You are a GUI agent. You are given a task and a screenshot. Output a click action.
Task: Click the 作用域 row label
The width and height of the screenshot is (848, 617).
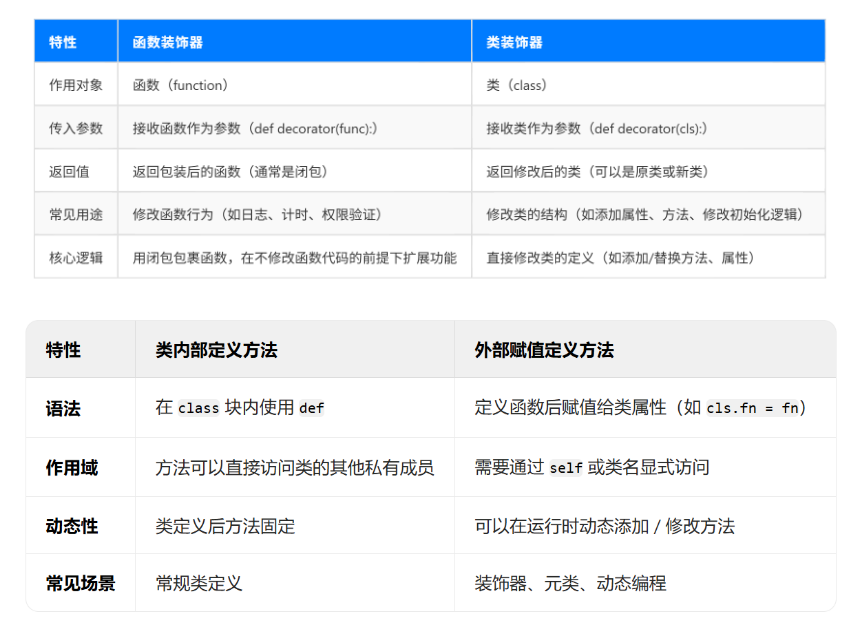click(65, 467)
